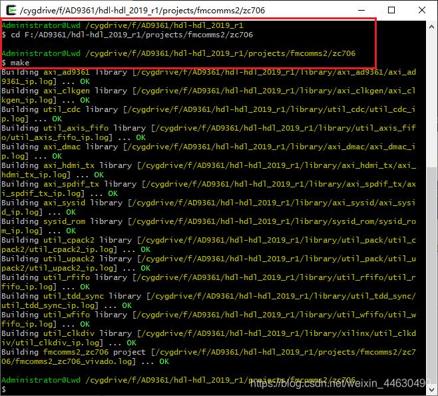Click the OK after util_clkdiv_ip.log
This screenshot has height=396, width=438.
131,343
